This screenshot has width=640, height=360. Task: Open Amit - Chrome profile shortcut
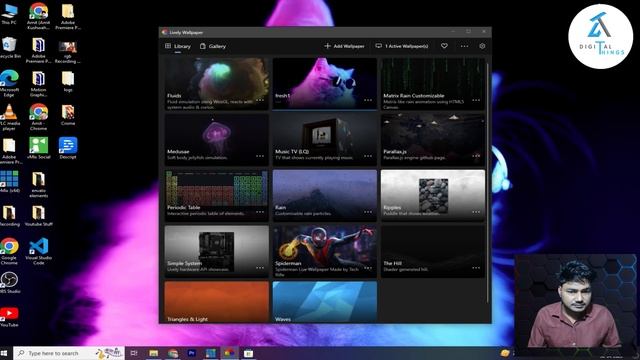pos(38,118)
